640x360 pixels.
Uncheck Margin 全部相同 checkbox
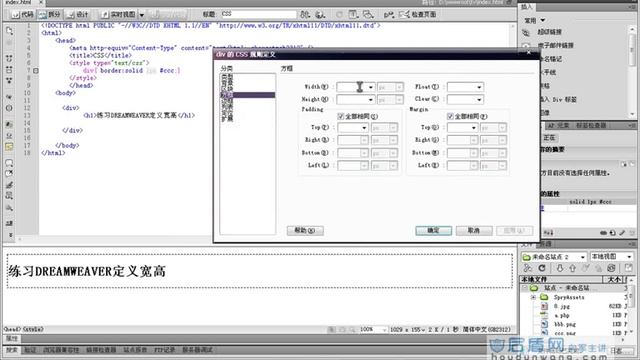pos(450,116)
